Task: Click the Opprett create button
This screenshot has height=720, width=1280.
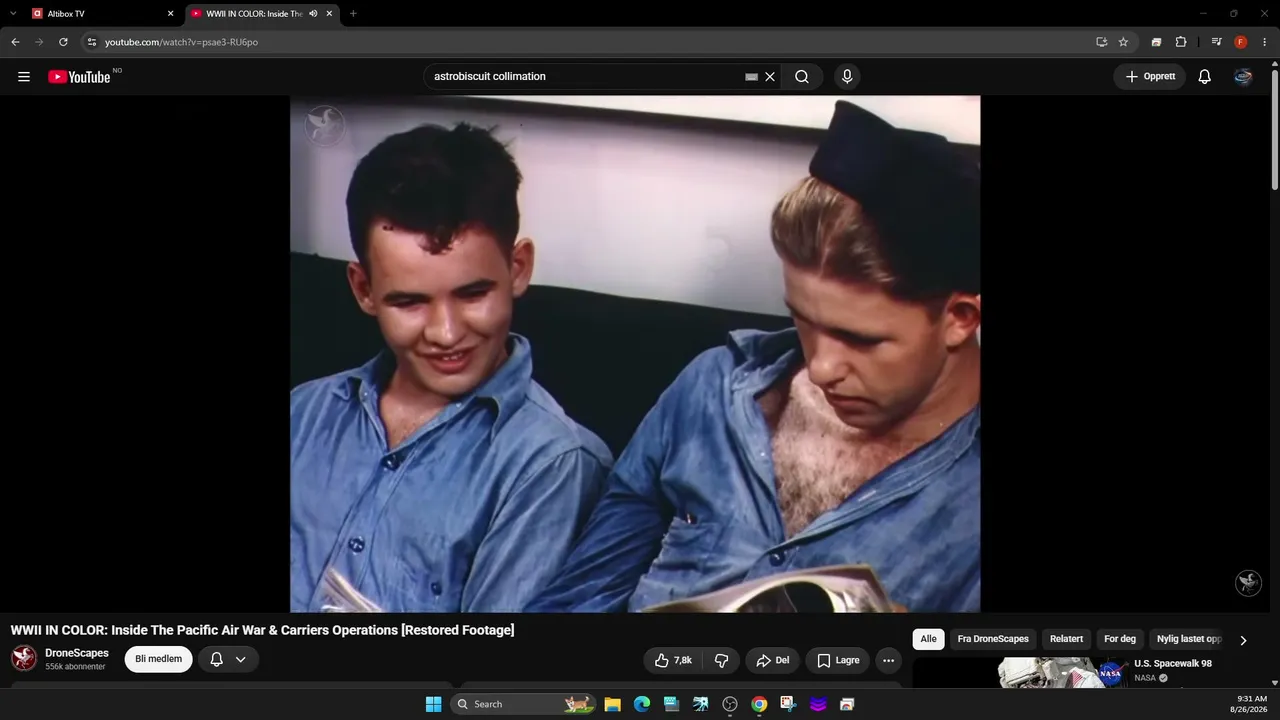Action: (1150, 77)
